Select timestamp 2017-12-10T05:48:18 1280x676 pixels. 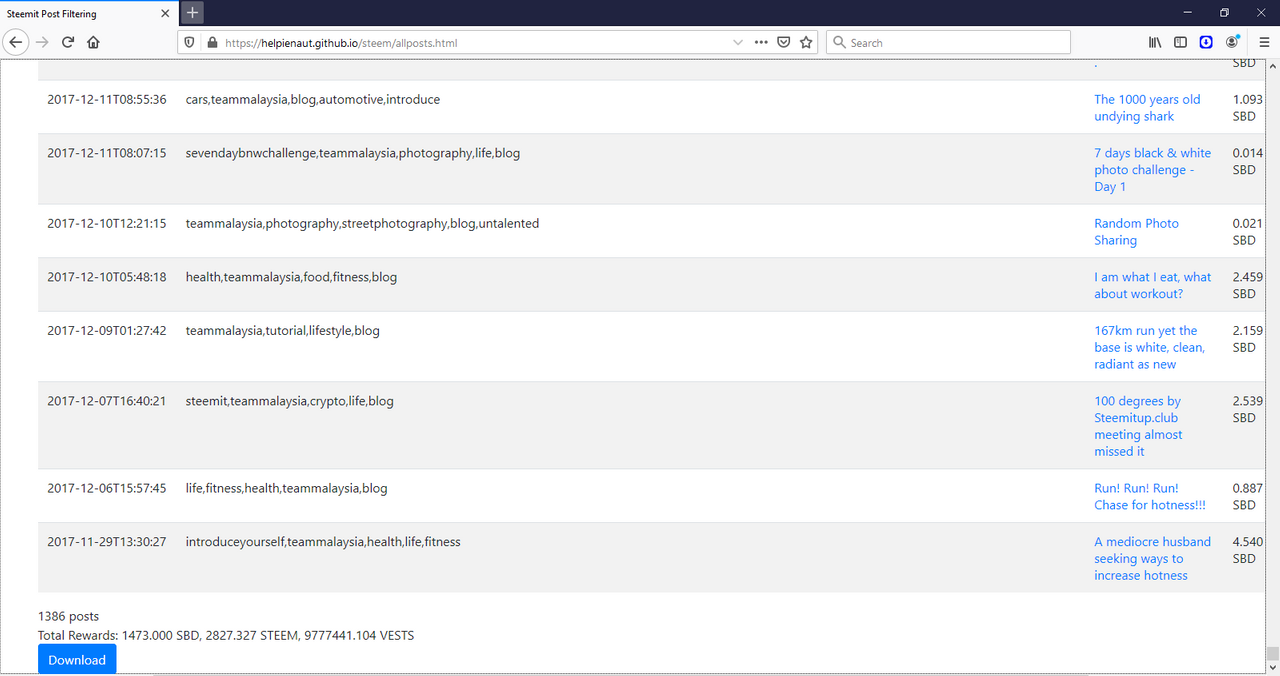click(107, 277)
